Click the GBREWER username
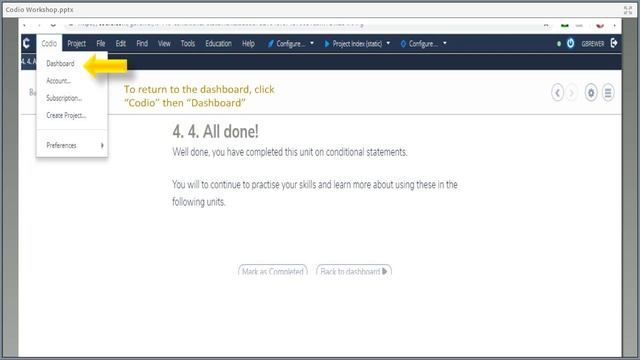640x360 pixels. tap(593, 44)
